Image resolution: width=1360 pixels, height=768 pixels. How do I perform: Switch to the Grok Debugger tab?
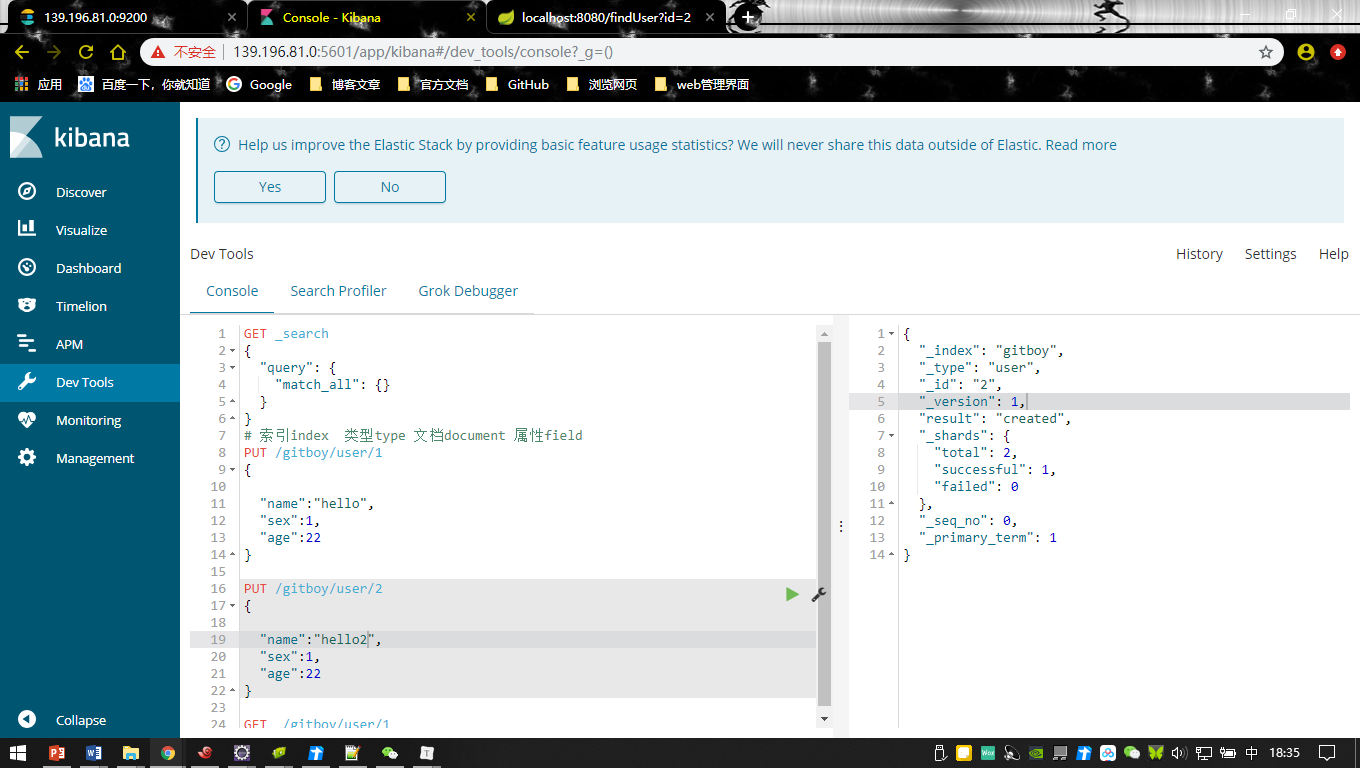(468, 291)
